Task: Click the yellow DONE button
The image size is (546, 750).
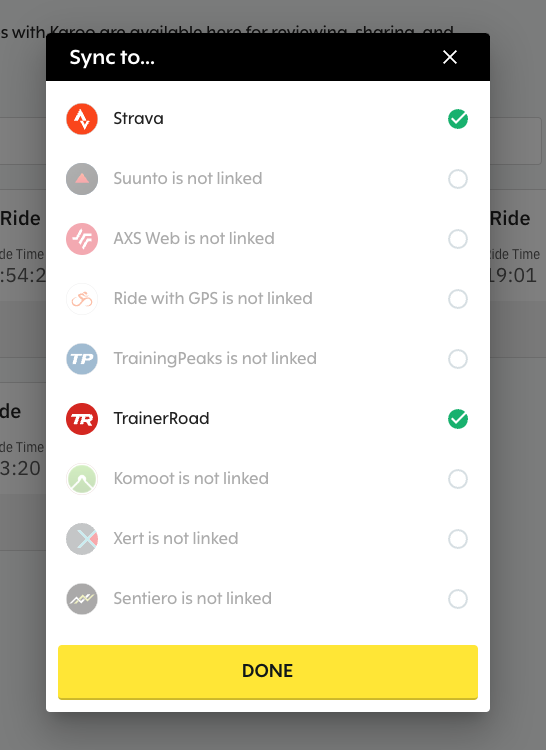Action: coord(268,672)
